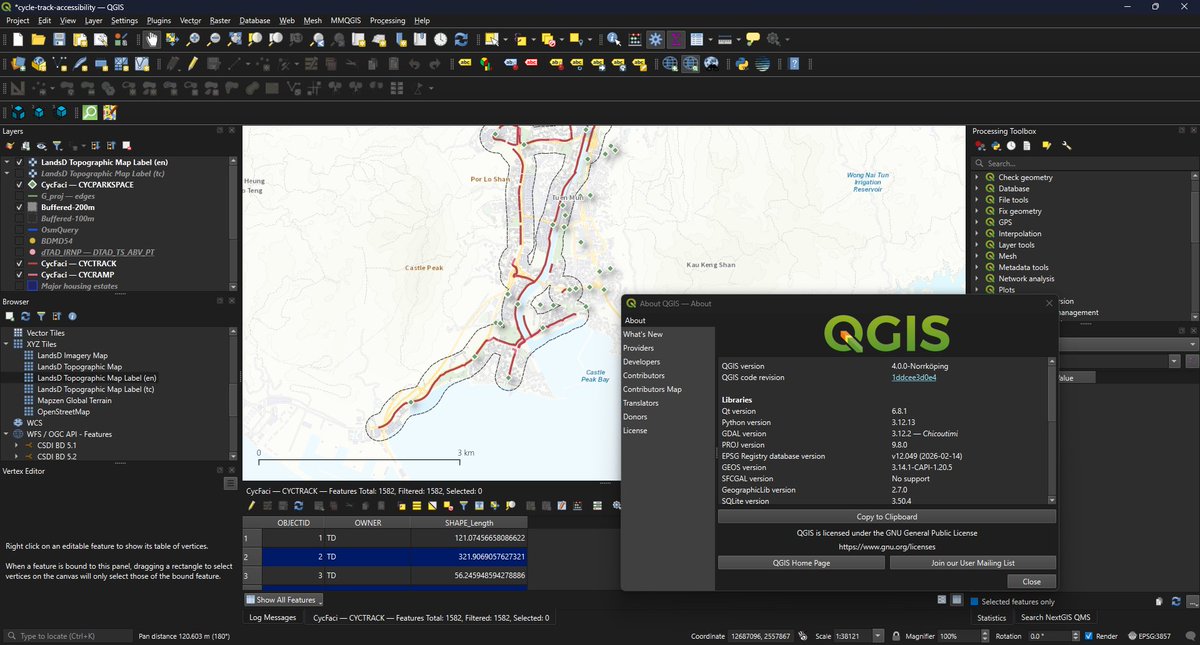Open the code revision 1ddcee3d0e4 link

click(913, 378)
